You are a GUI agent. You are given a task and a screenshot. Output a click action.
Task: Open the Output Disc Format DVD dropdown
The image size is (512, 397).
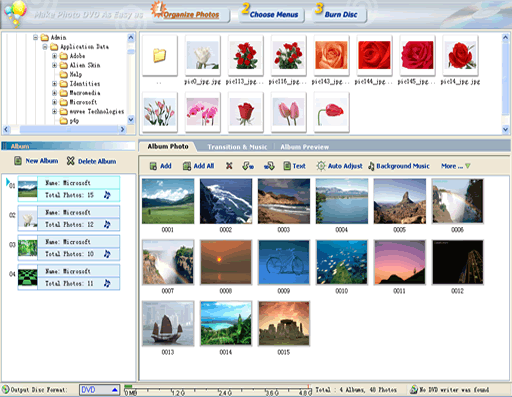pyautogui.click(x=99, y=390)
